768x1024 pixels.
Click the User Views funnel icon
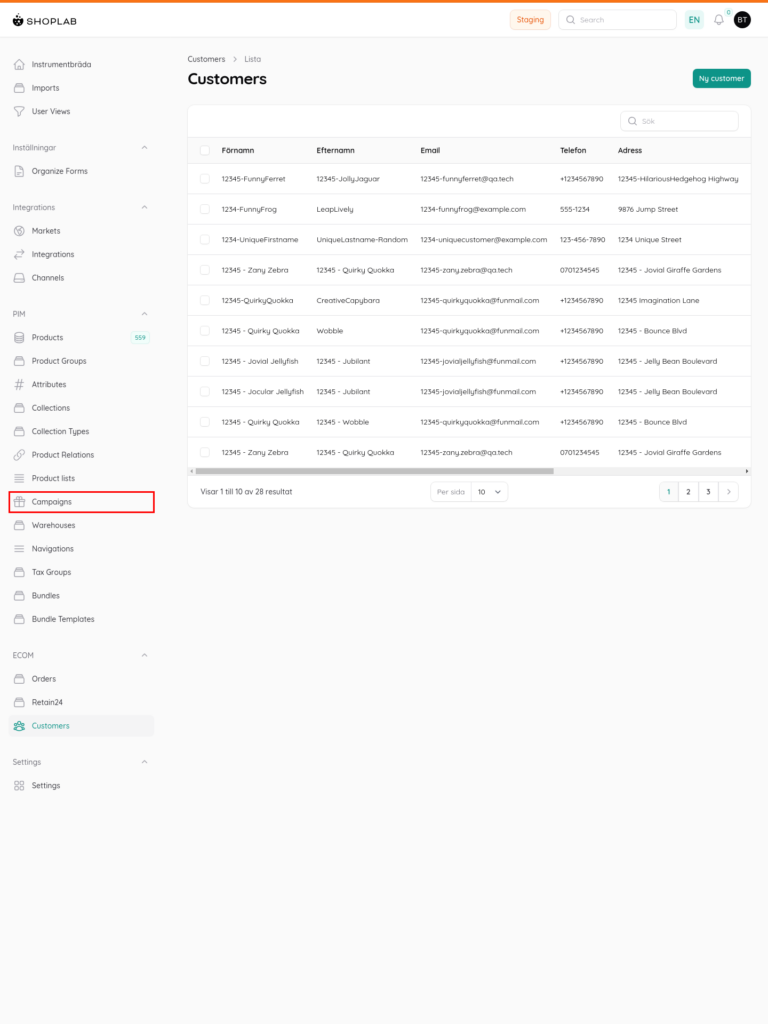point(19,111)
